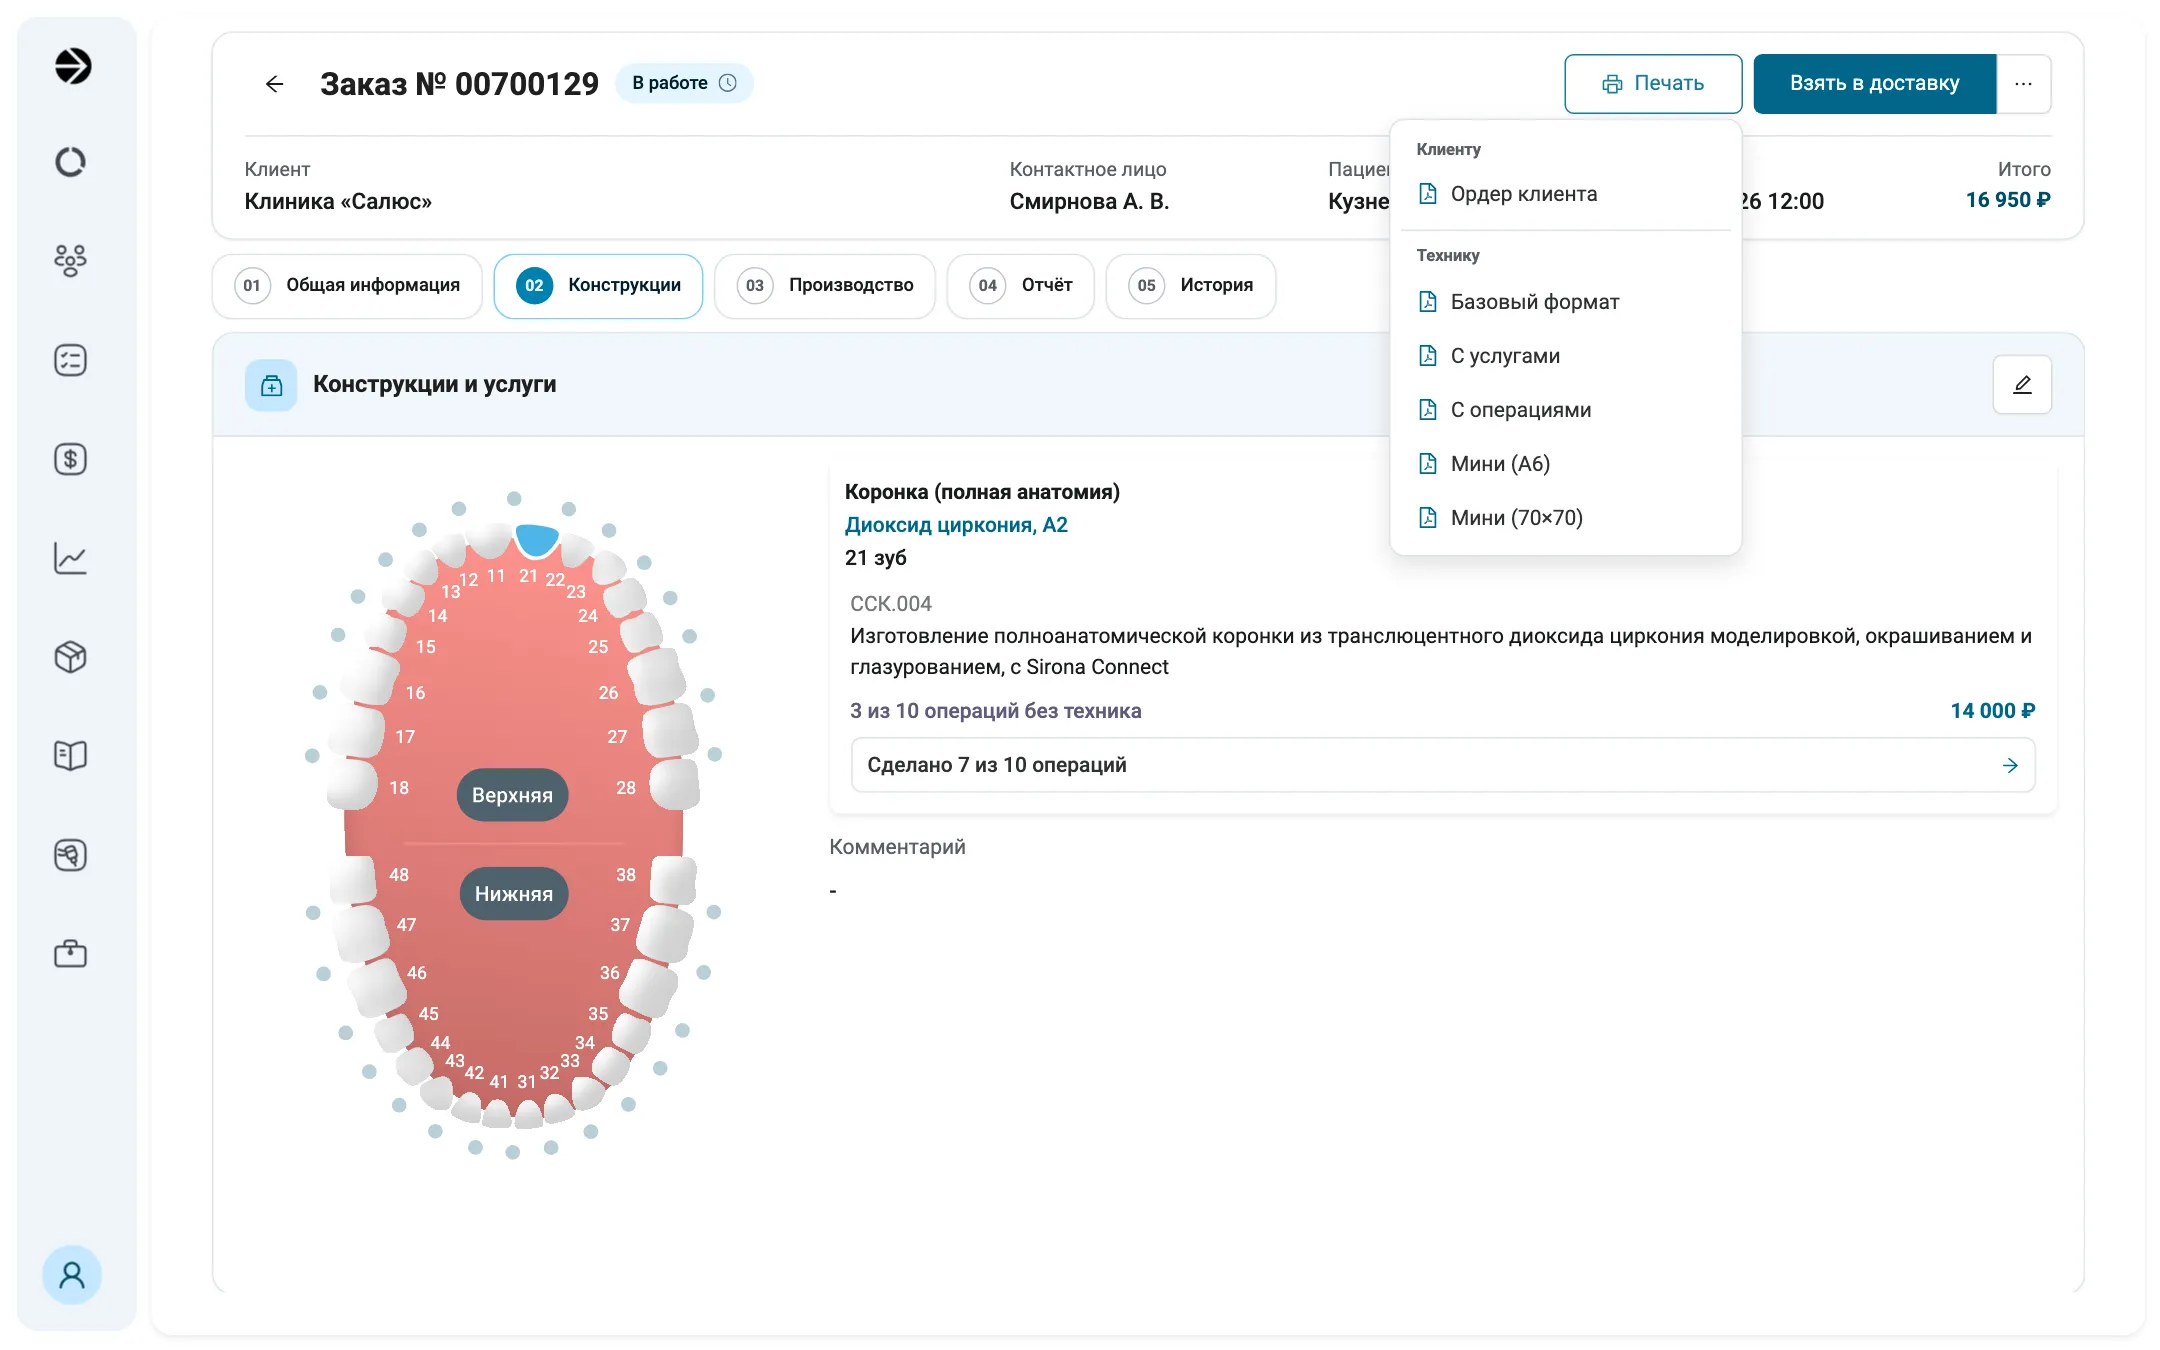This screenshot has height=1350, width=2160.
Task: Select the highlighted blue tooth 21
Action: point(537,539)
